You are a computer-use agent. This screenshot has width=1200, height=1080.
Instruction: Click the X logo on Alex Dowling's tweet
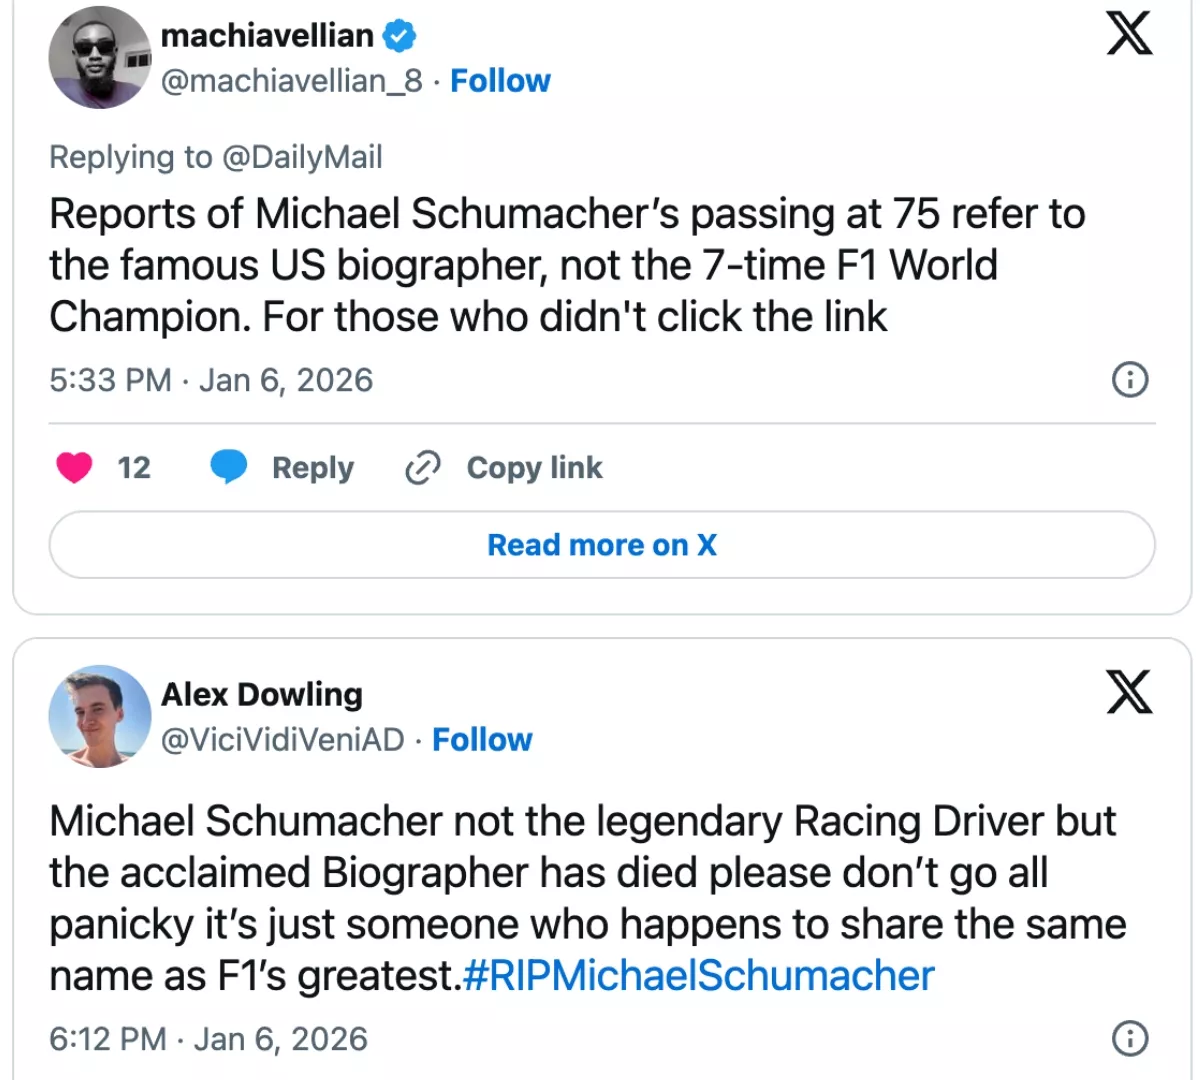click(x=1129, y=692)
